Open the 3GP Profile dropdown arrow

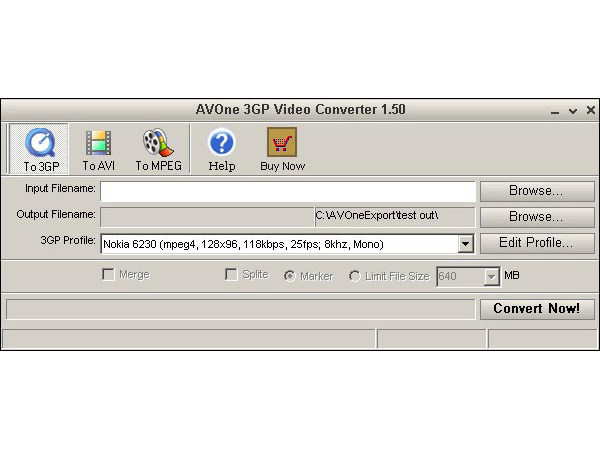coord(465,244)
